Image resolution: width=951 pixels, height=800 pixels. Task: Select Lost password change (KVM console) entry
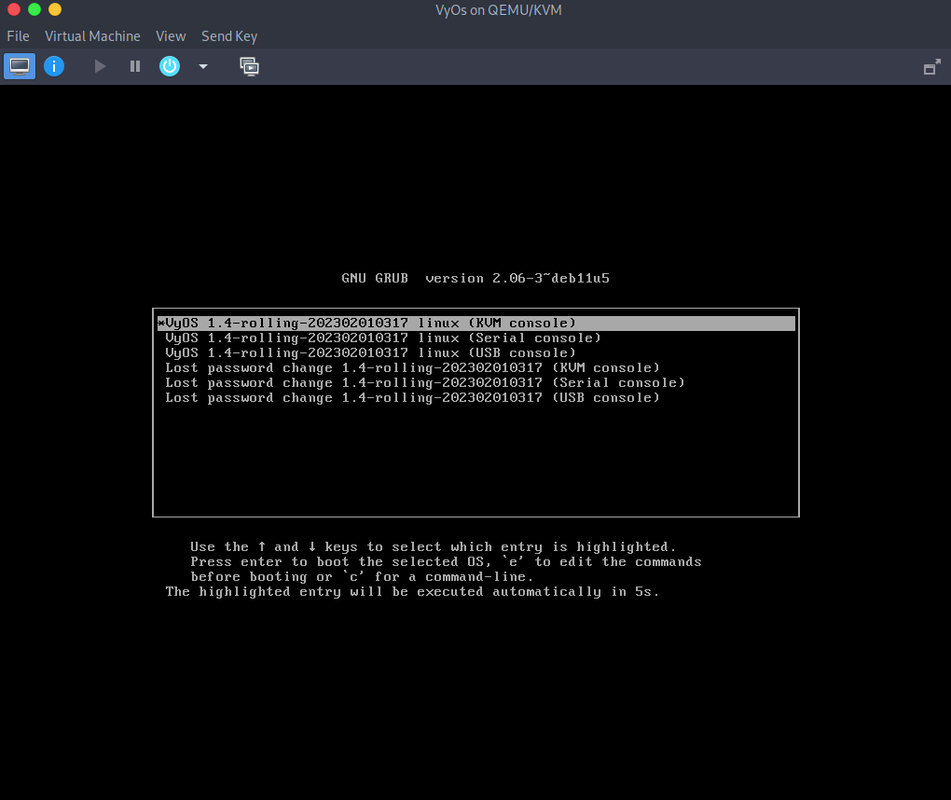click(x=476, y=368)
